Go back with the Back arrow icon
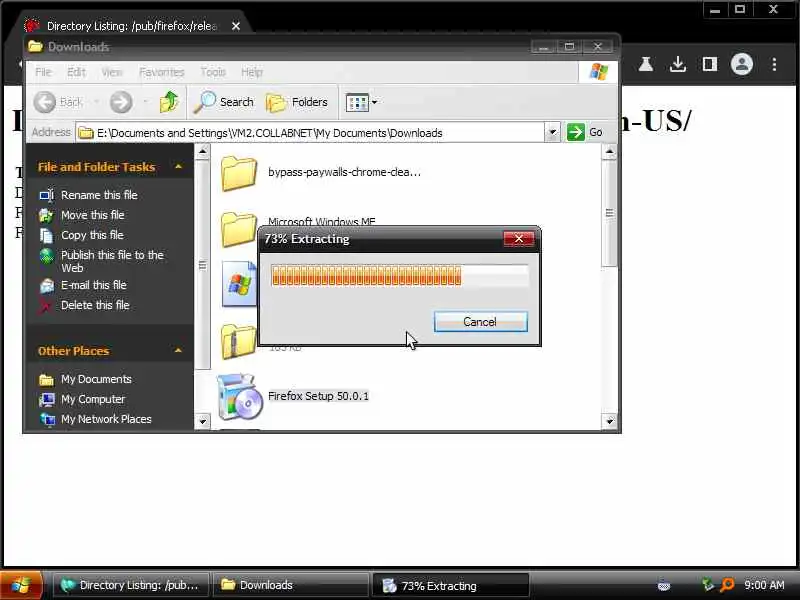The width and height of the screenshot is (800, 600). pyautogui.click(x=45, y=102)
